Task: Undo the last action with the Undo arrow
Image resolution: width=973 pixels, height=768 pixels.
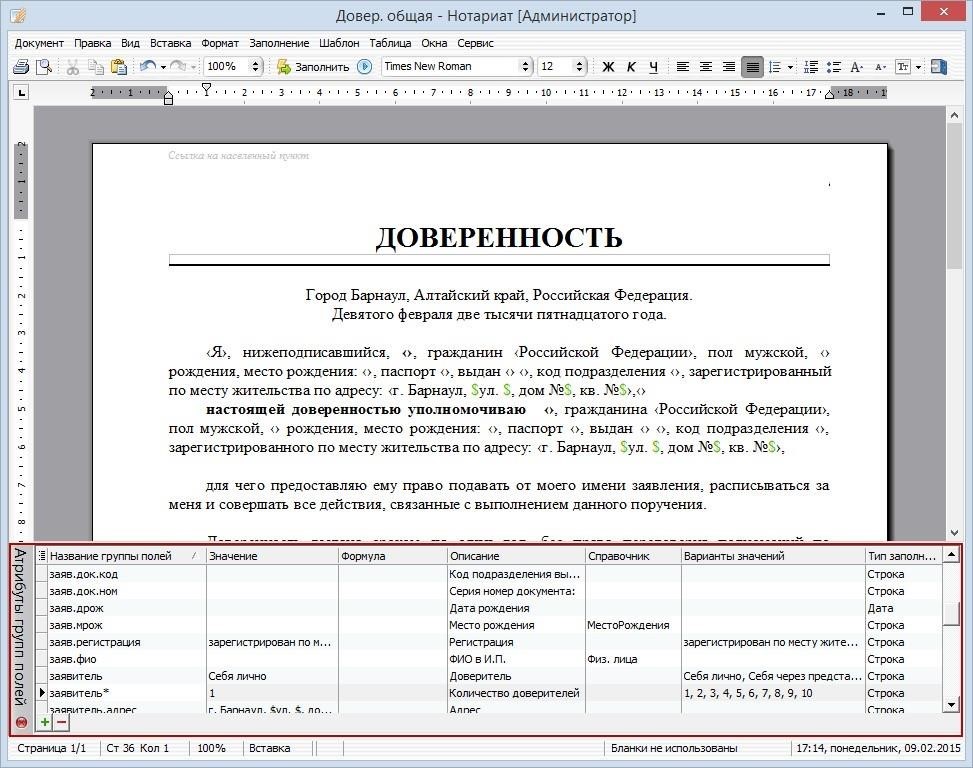Action: coord(148,66)
